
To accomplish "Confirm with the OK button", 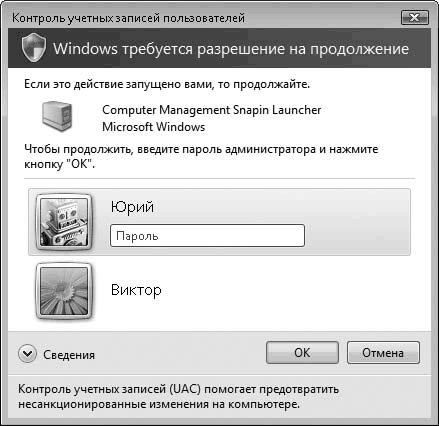I will point(302,352).
